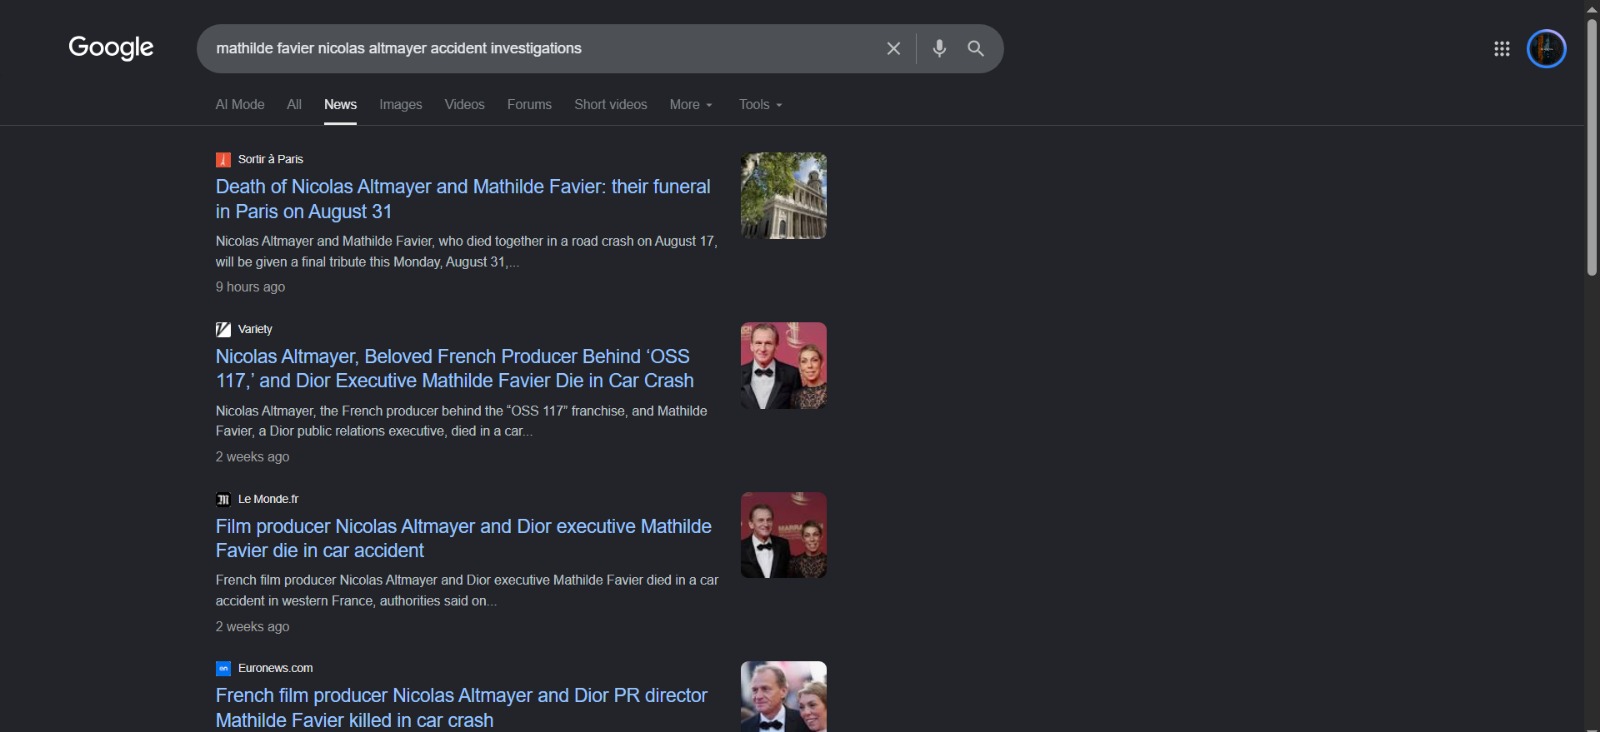The width and height of the screenshot is (1600, 732).
Task: Switch to the Forums tab
Action: pyautogui.click(x=529, y=104)
